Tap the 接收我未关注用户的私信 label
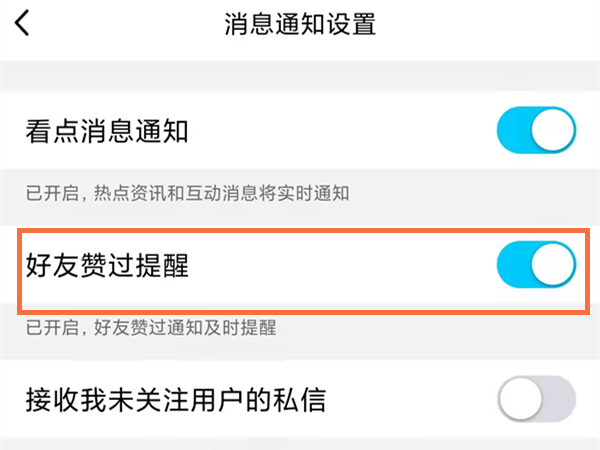Viewport: 600px width, 450px height. pos(175,401)
